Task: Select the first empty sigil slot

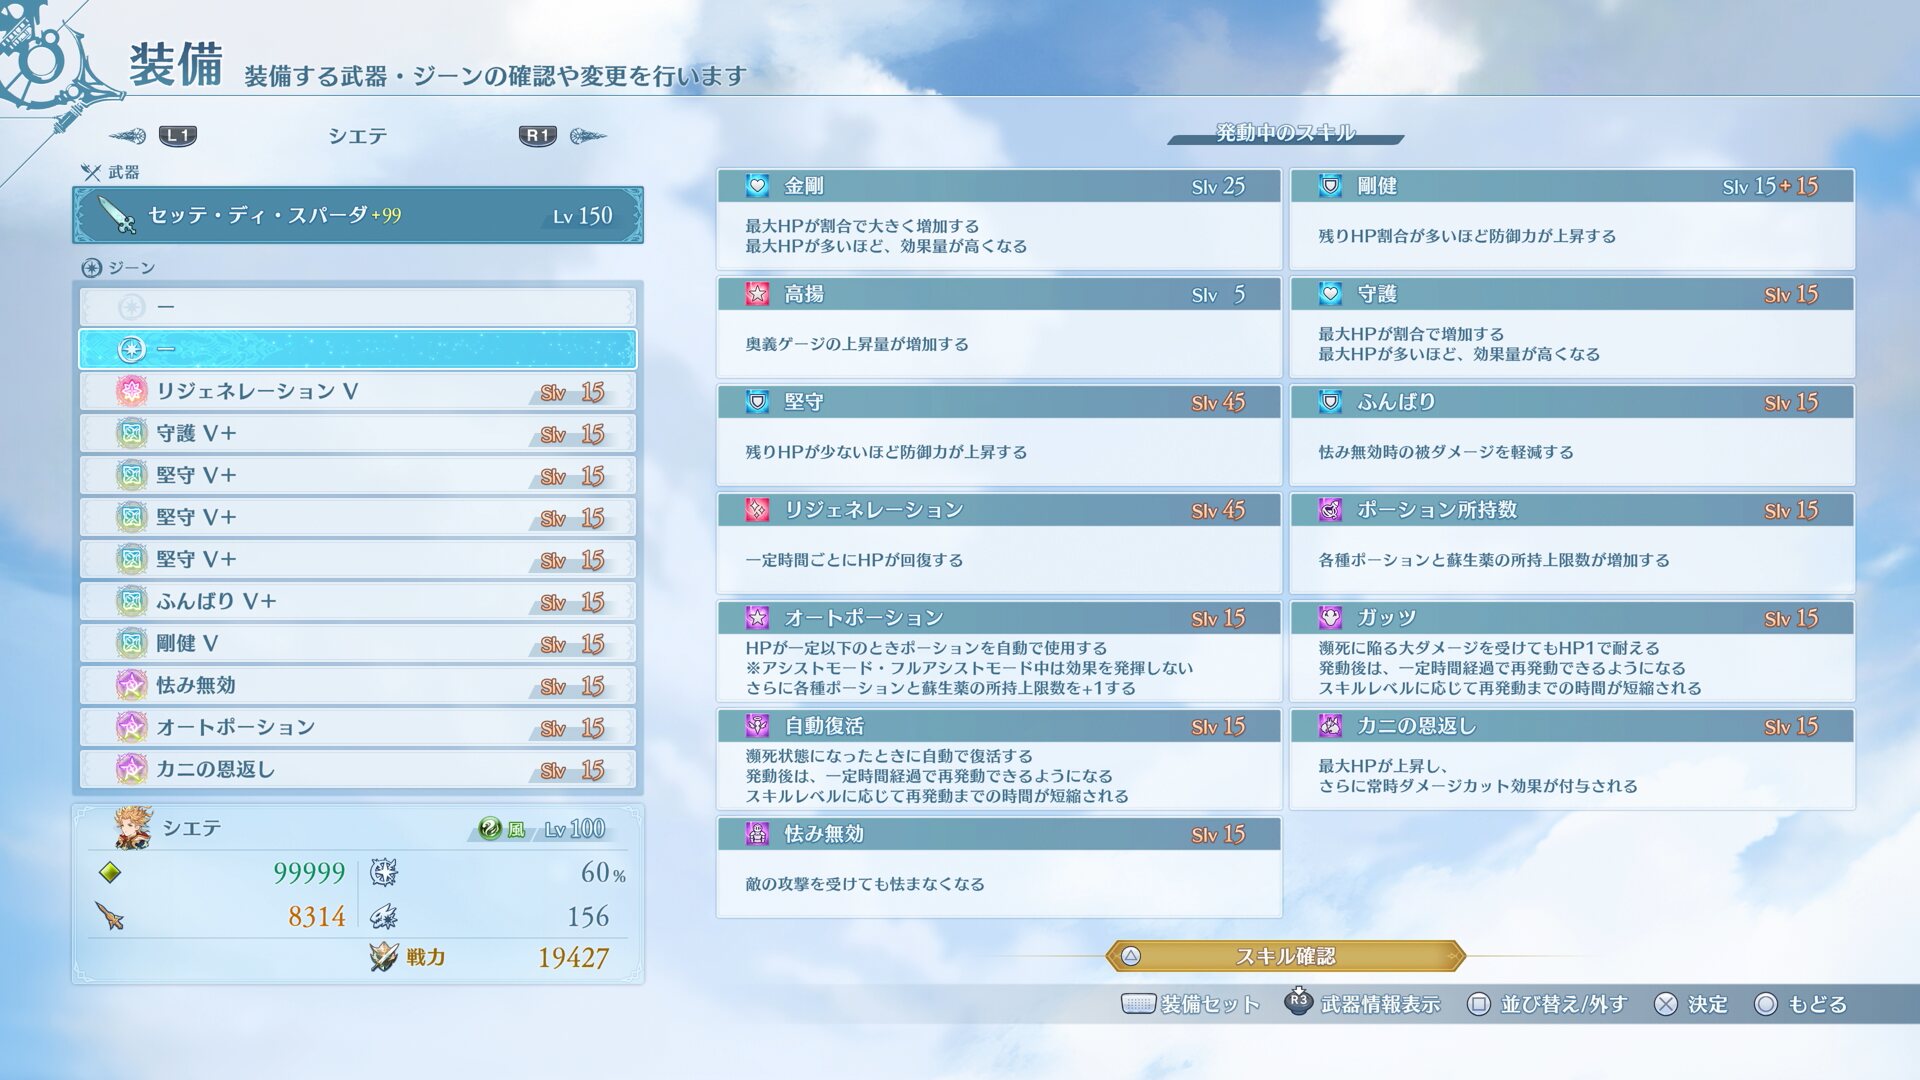Action: [x=358, y=307]
